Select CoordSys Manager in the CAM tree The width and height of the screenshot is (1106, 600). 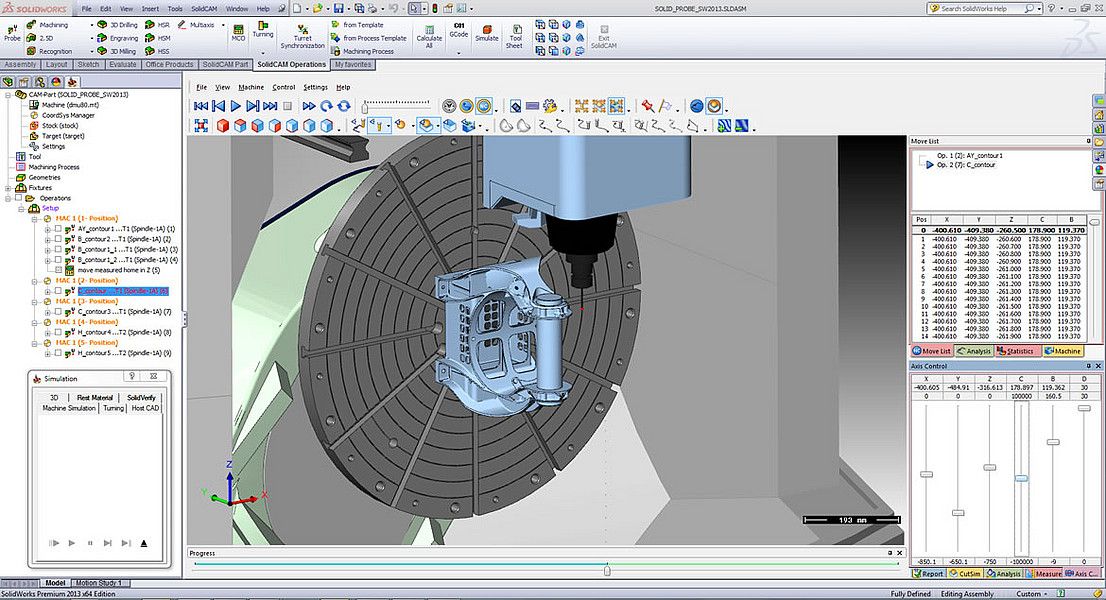click(x=68, y=115)
